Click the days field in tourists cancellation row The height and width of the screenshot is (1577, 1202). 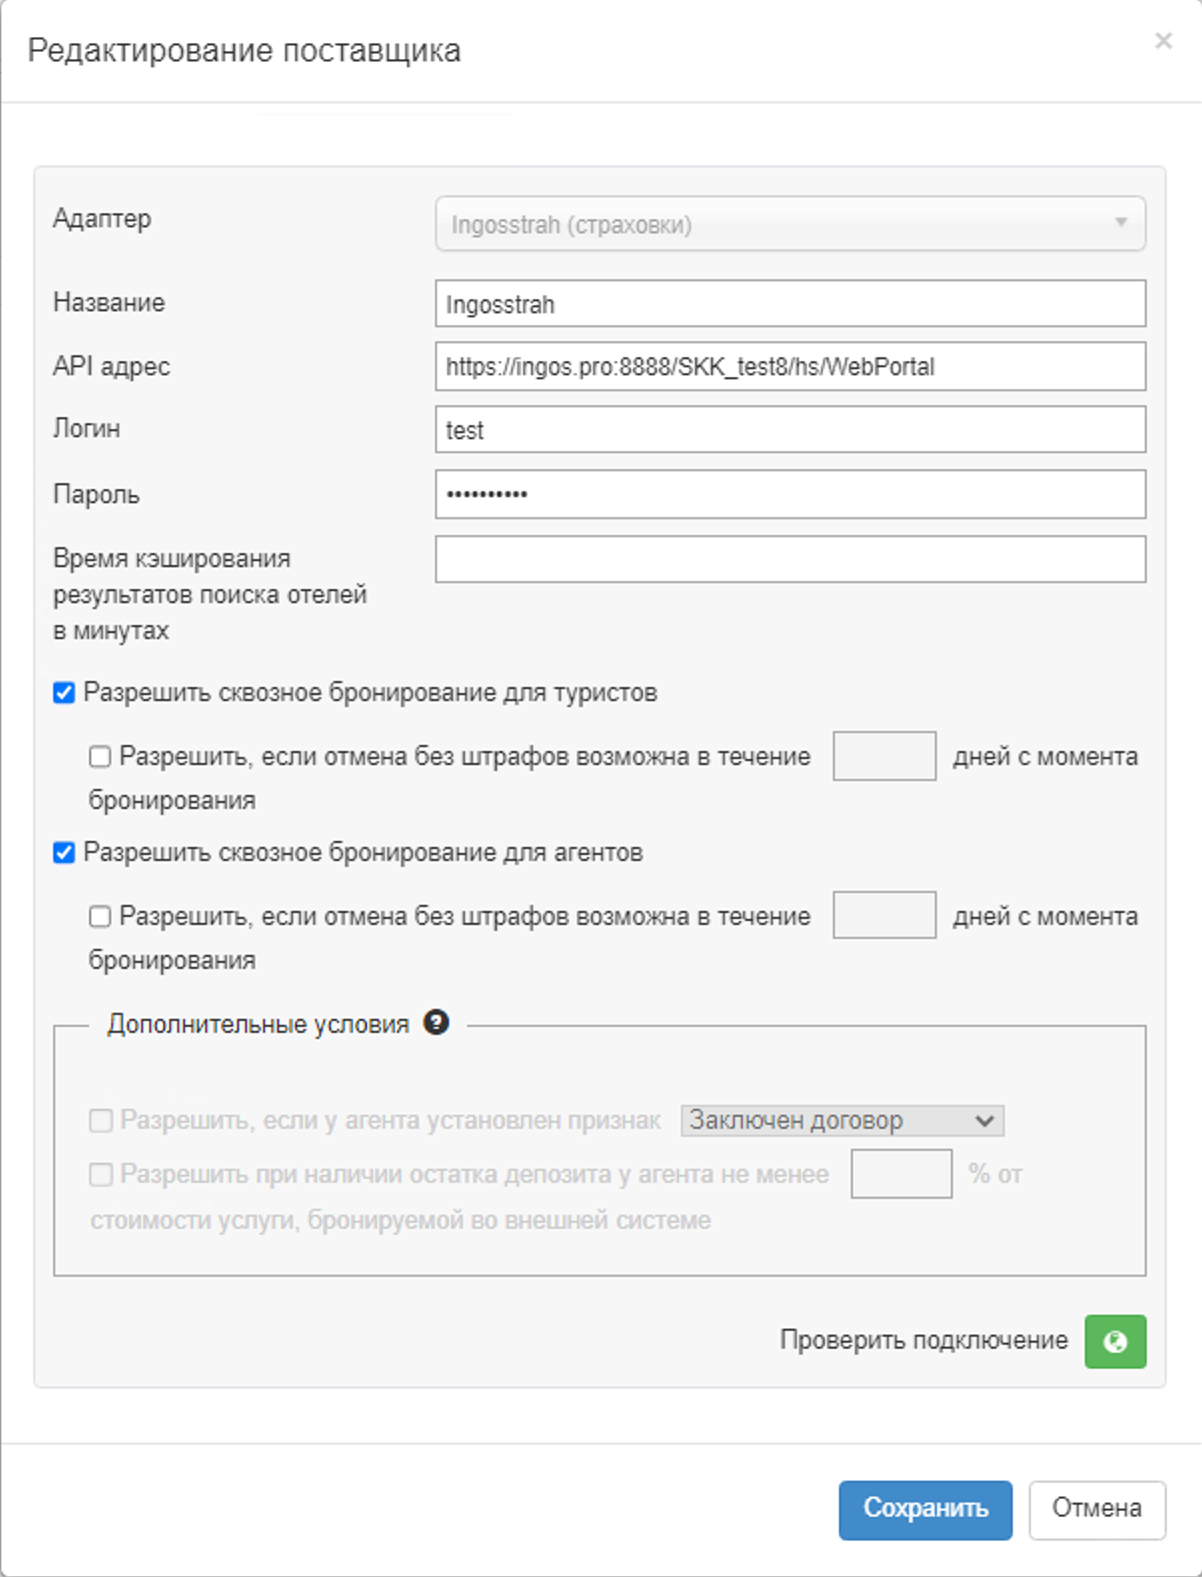coord(884,756)
